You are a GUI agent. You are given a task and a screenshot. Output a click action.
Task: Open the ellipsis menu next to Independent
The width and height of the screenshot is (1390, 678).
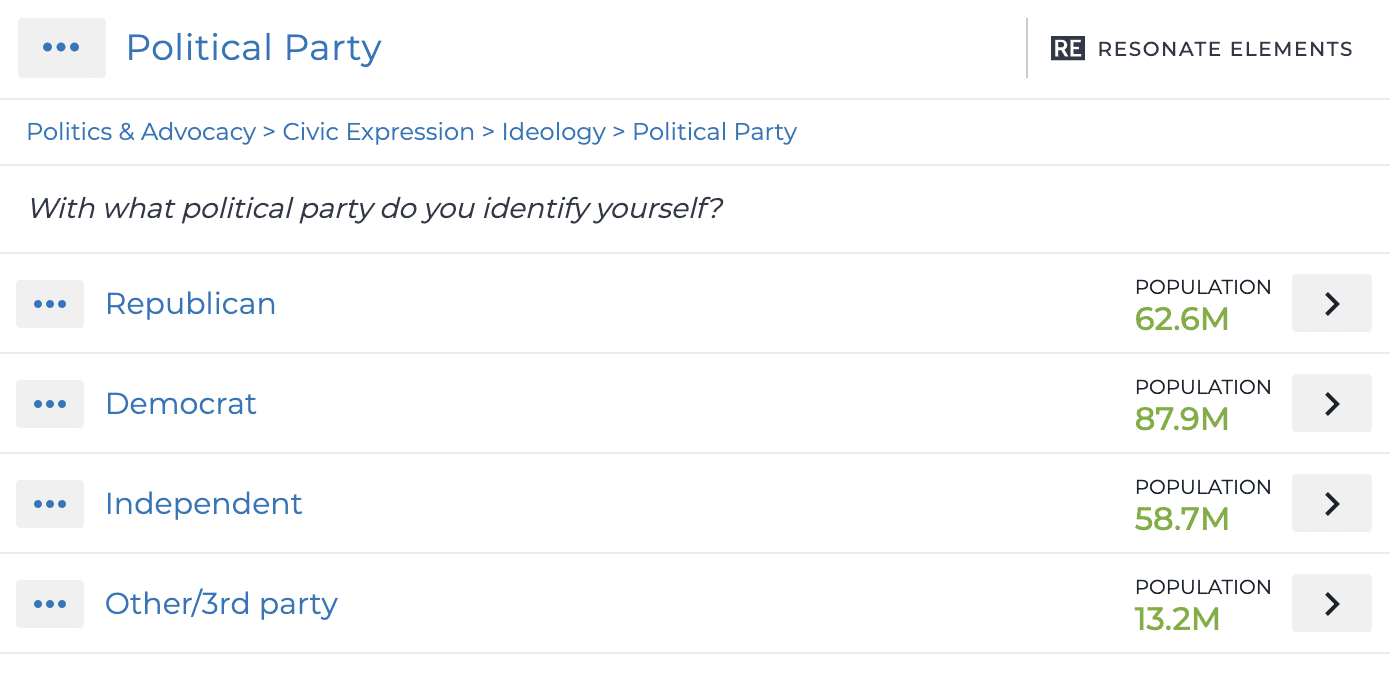click(50, 503)
